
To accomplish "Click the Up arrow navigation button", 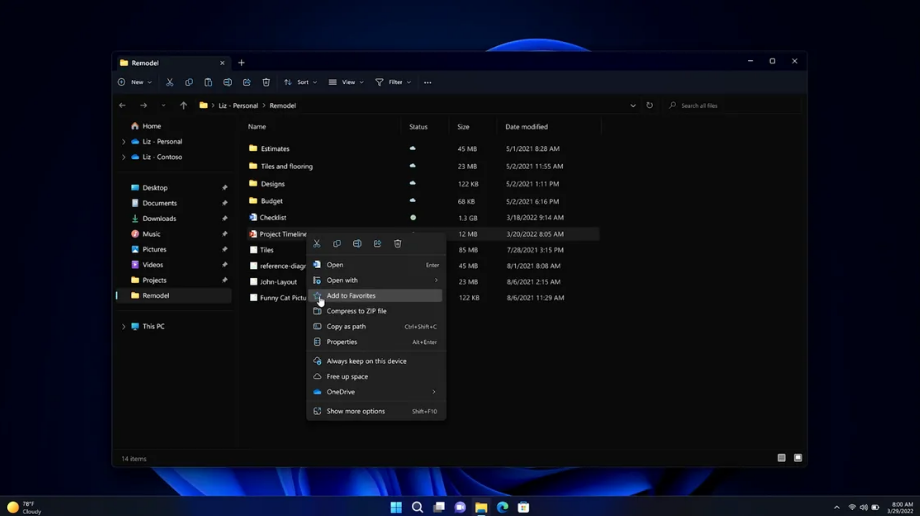I will pyautogui.click(x=183, y=105).
